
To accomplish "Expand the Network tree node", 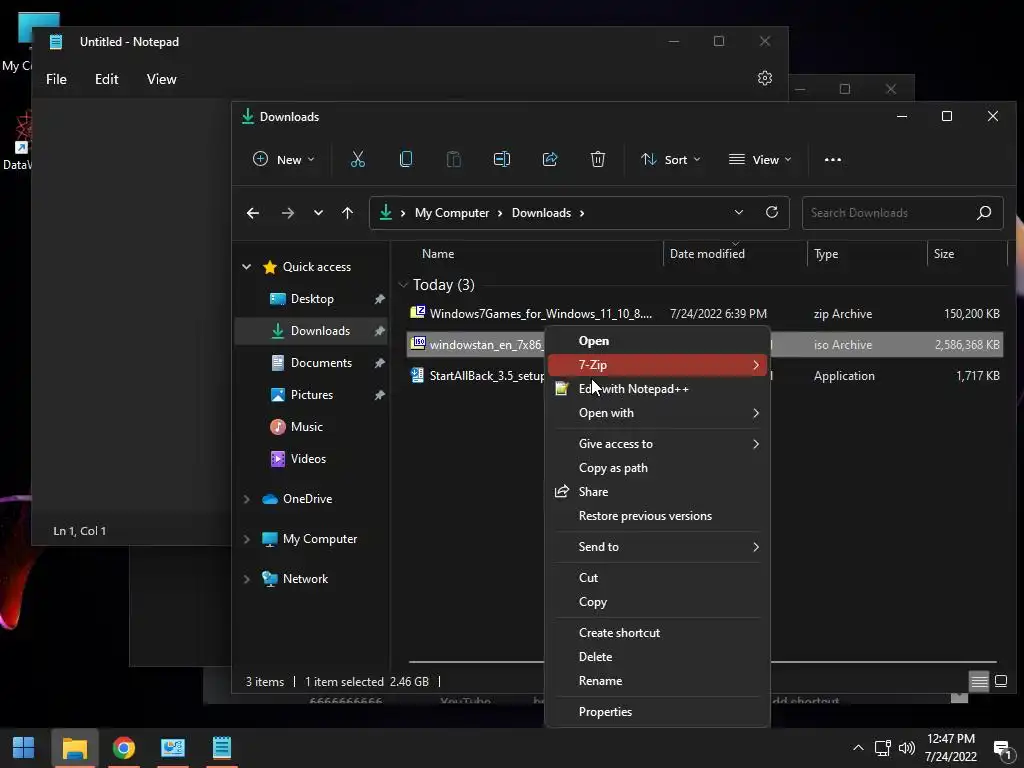I will (x=246, y=579).
